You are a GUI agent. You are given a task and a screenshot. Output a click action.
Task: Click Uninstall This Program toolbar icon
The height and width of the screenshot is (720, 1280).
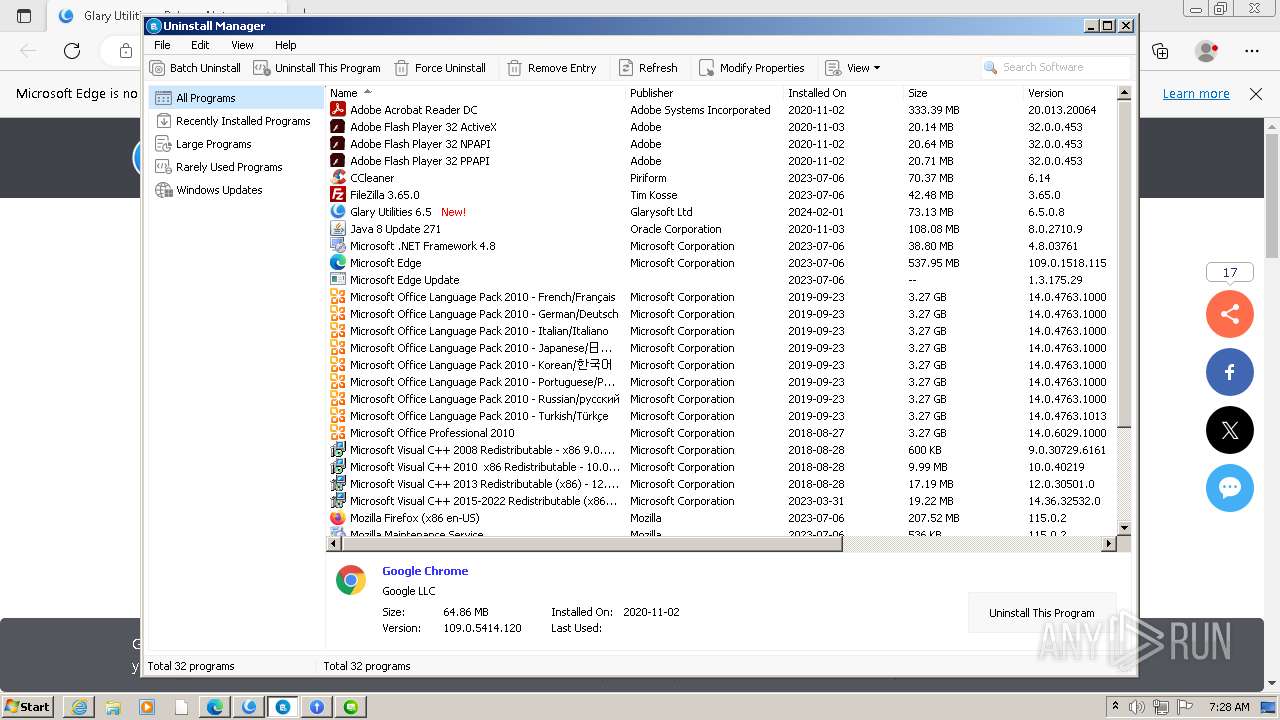pyautogui.click(x=261, y=68)
